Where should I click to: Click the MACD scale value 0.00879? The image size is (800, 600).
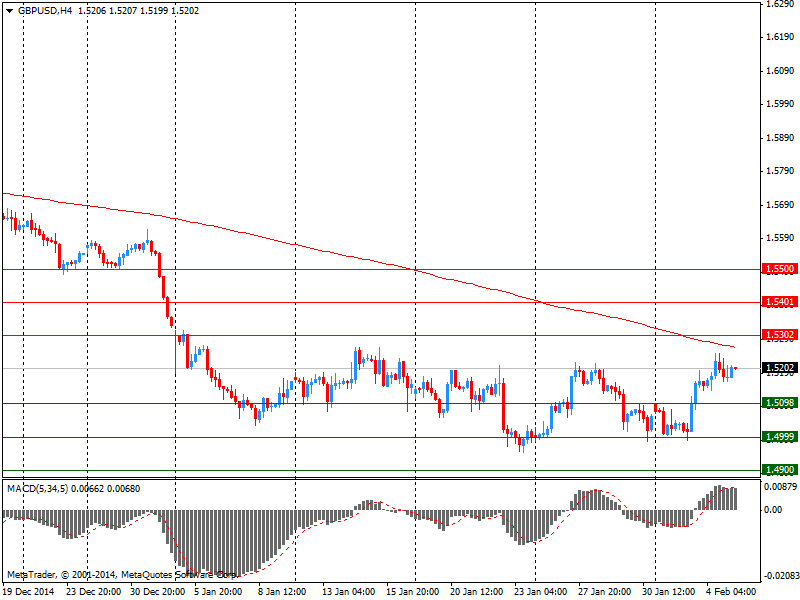tap(781, 487)
